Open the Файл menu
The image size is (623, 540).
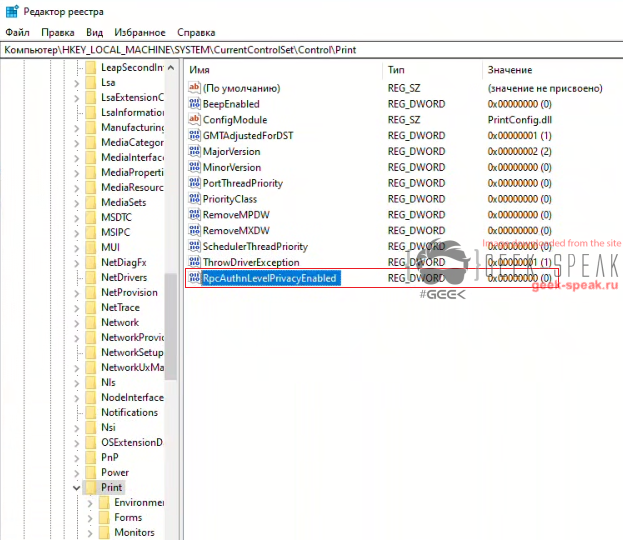click(17, 32)
